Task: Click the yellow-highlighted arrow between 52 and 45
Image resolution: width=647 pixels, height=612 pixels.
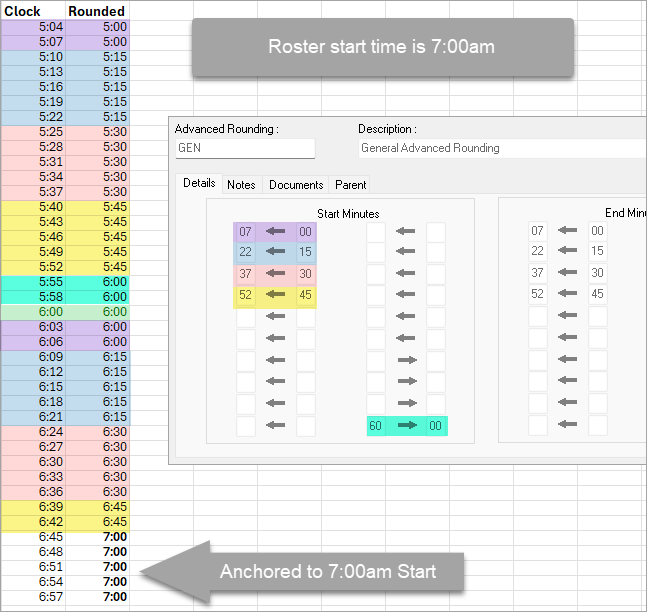Action: (x=276, y=294)
